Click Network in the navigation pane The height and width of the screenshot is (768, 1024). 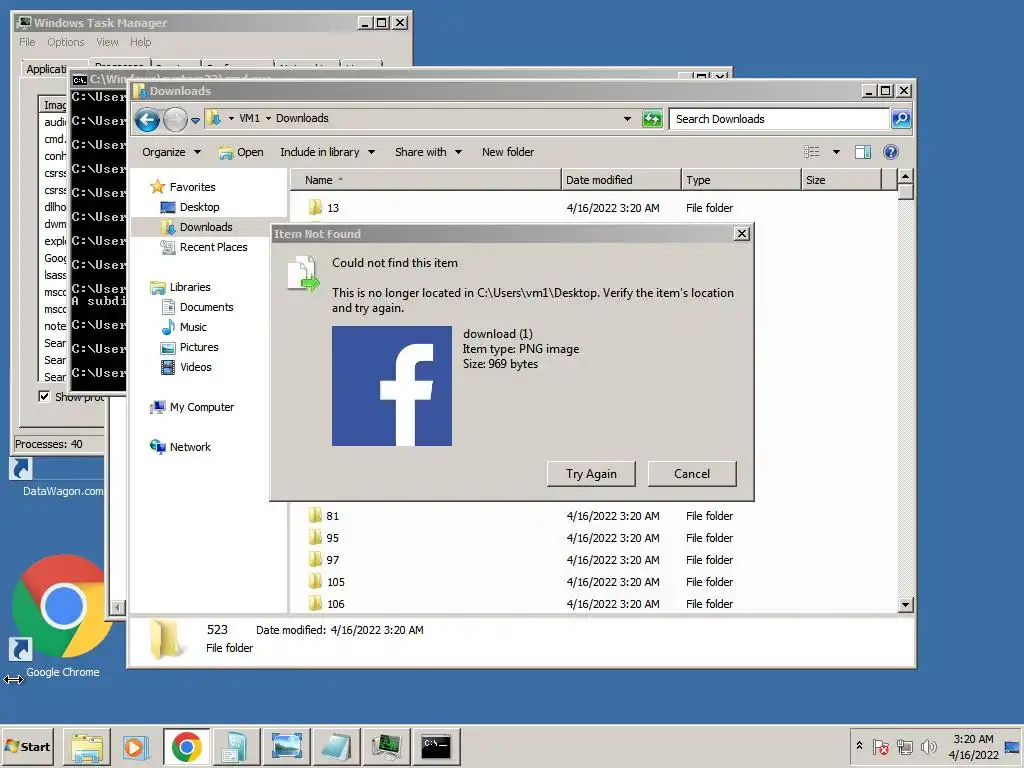(189, 447)
